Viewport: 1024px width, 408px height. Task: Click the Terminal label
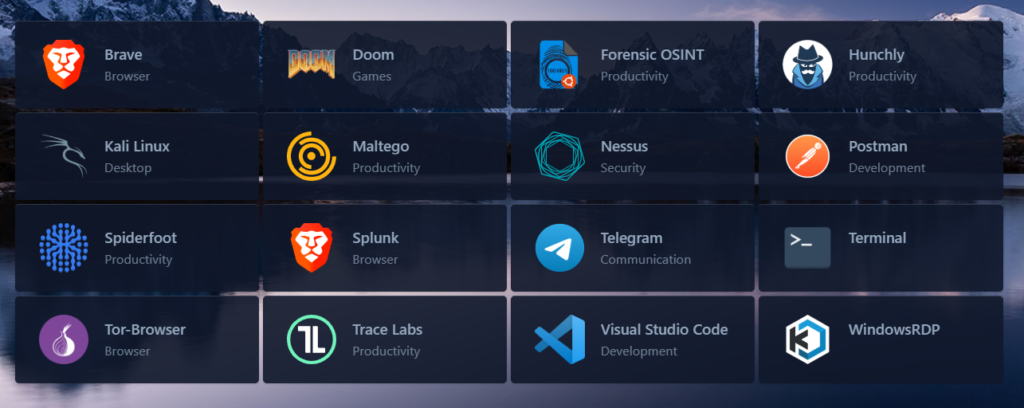(878, 238)
